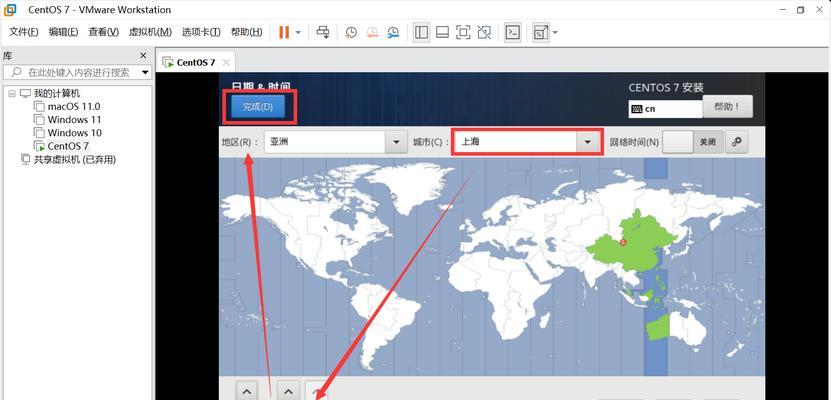Open the 编辑(E) menu
The width and height of the screenshot is (831, 400).
[63, 32]
